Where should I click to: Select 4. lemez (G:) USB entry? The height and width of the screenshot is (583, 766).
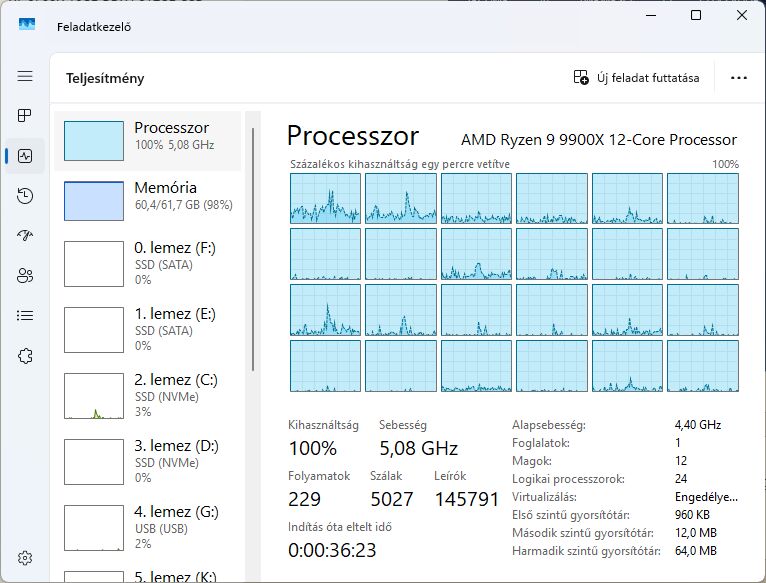[x=148, y=528]
